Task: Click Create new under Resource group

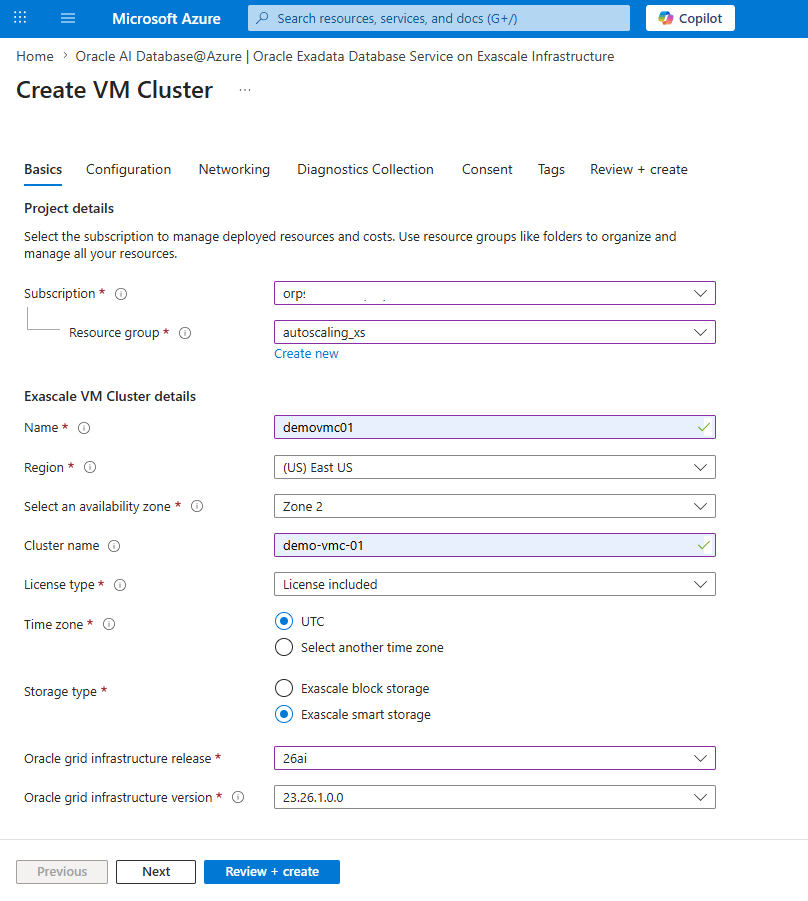Action: (x=306, y=353)
